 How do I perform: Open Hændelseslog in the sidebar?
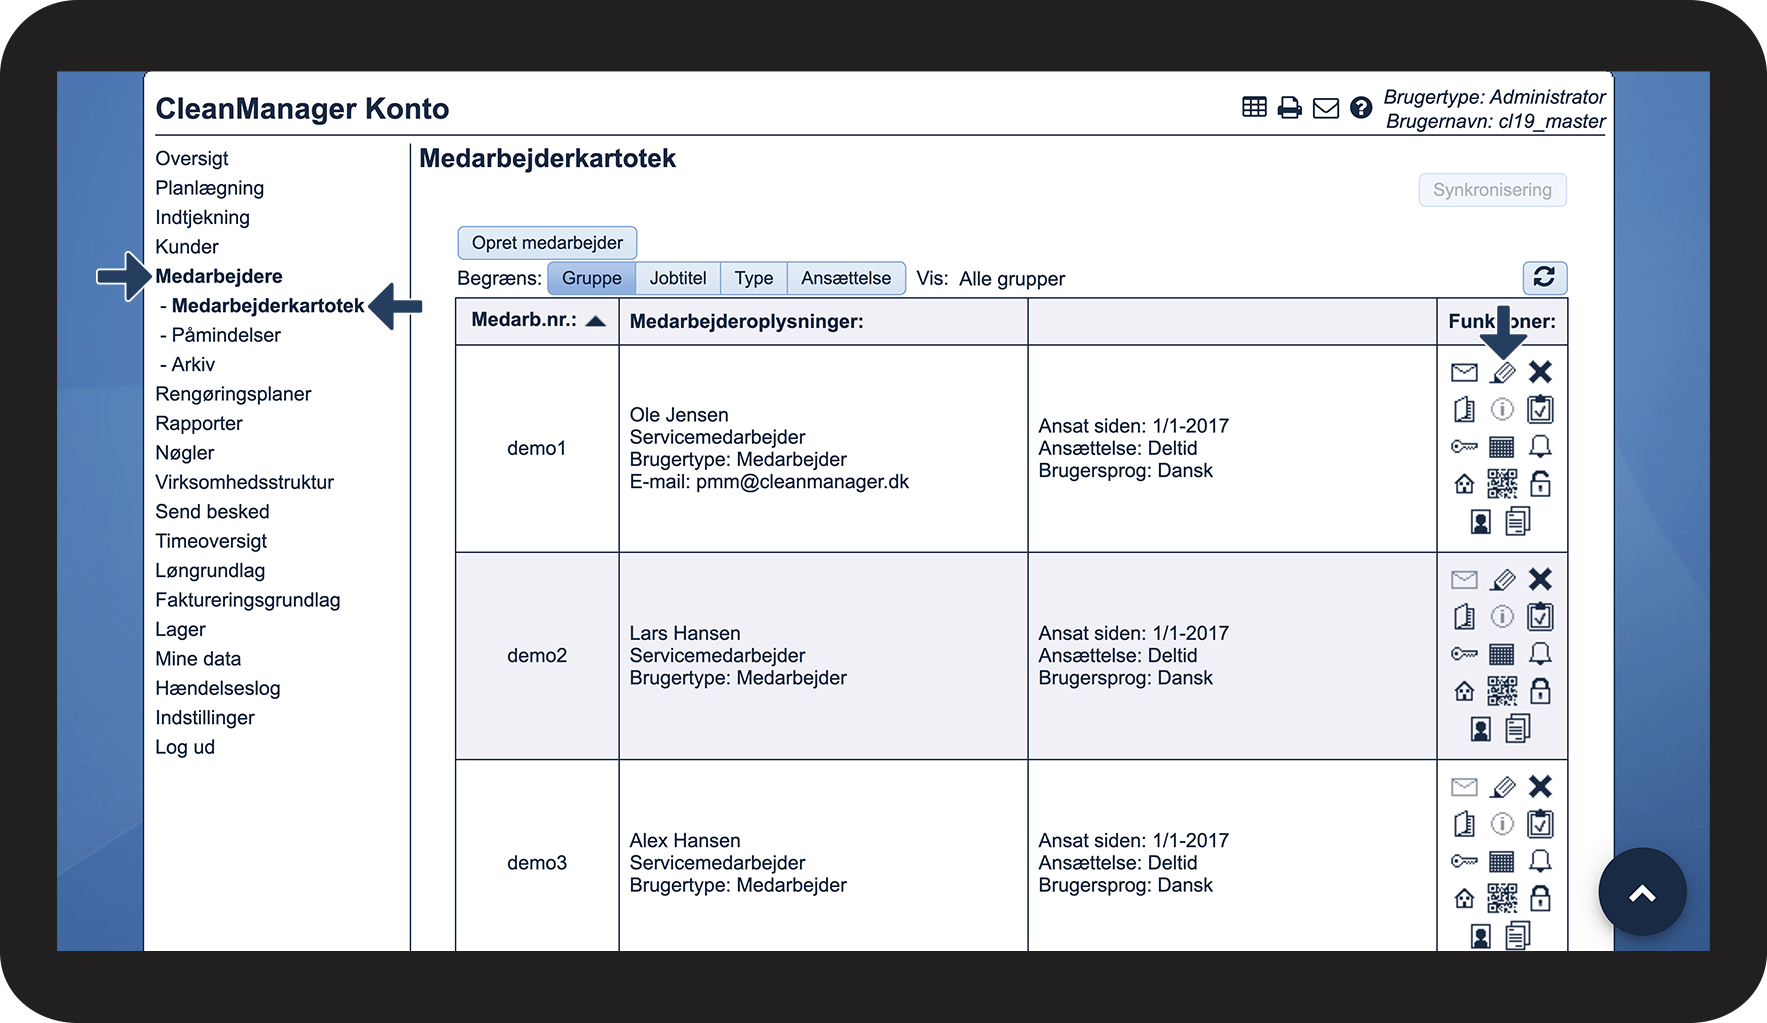tap(218, 688)
